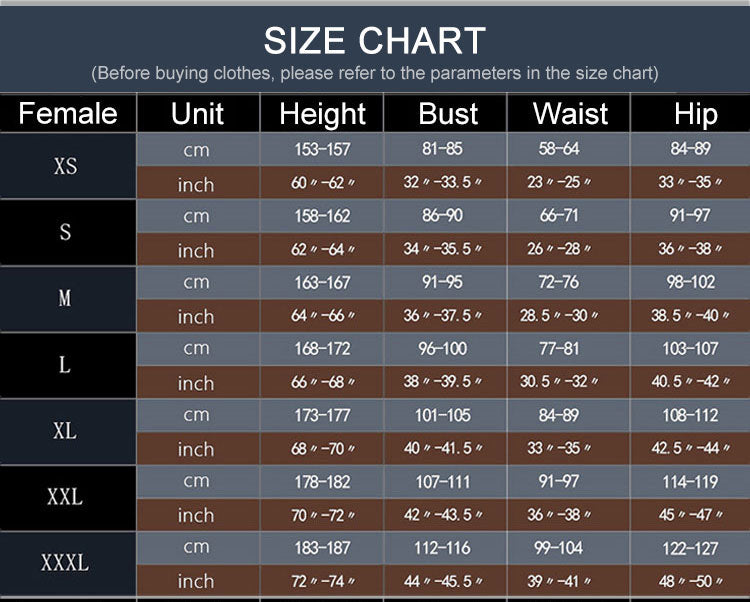Select XXL height value 178-182
Image resolution: width=750 pixels, height=602 pixels.
coord(322,482)
